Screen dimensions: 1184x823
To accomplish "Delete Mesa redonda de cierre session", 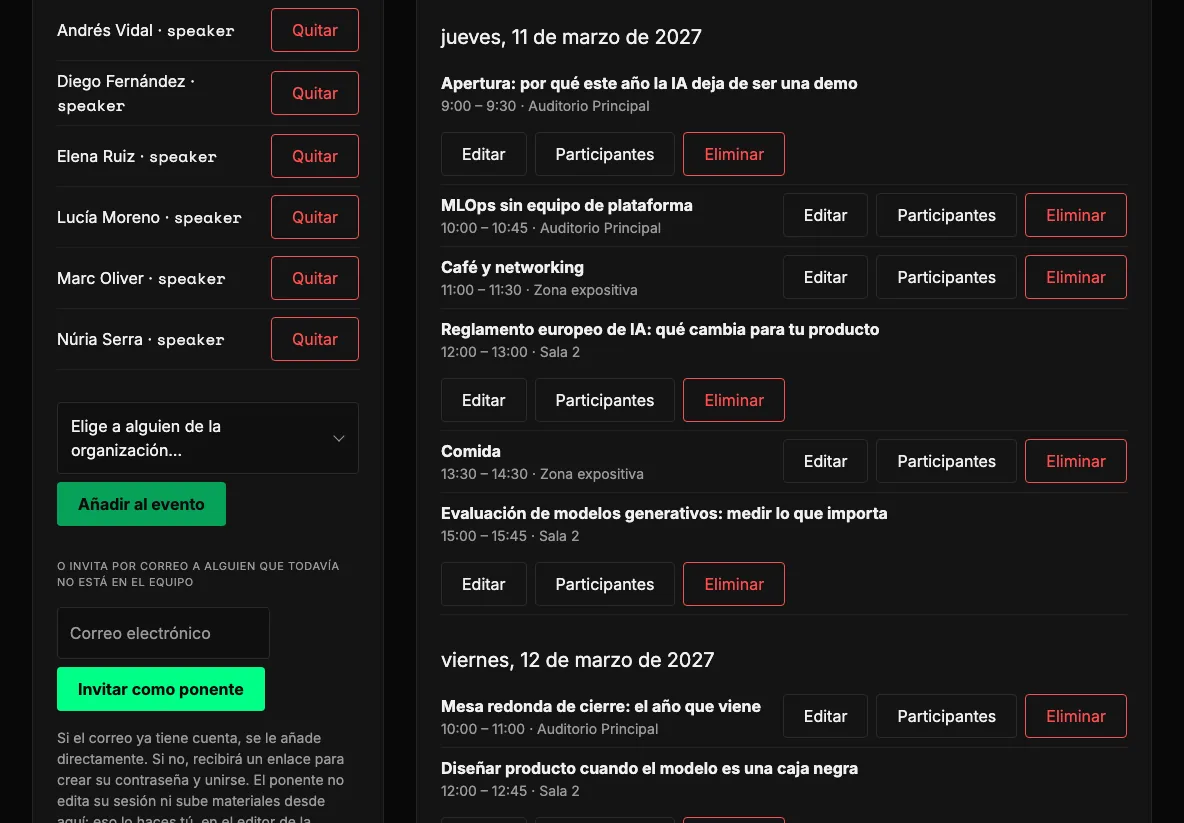I will point(1076,717).
